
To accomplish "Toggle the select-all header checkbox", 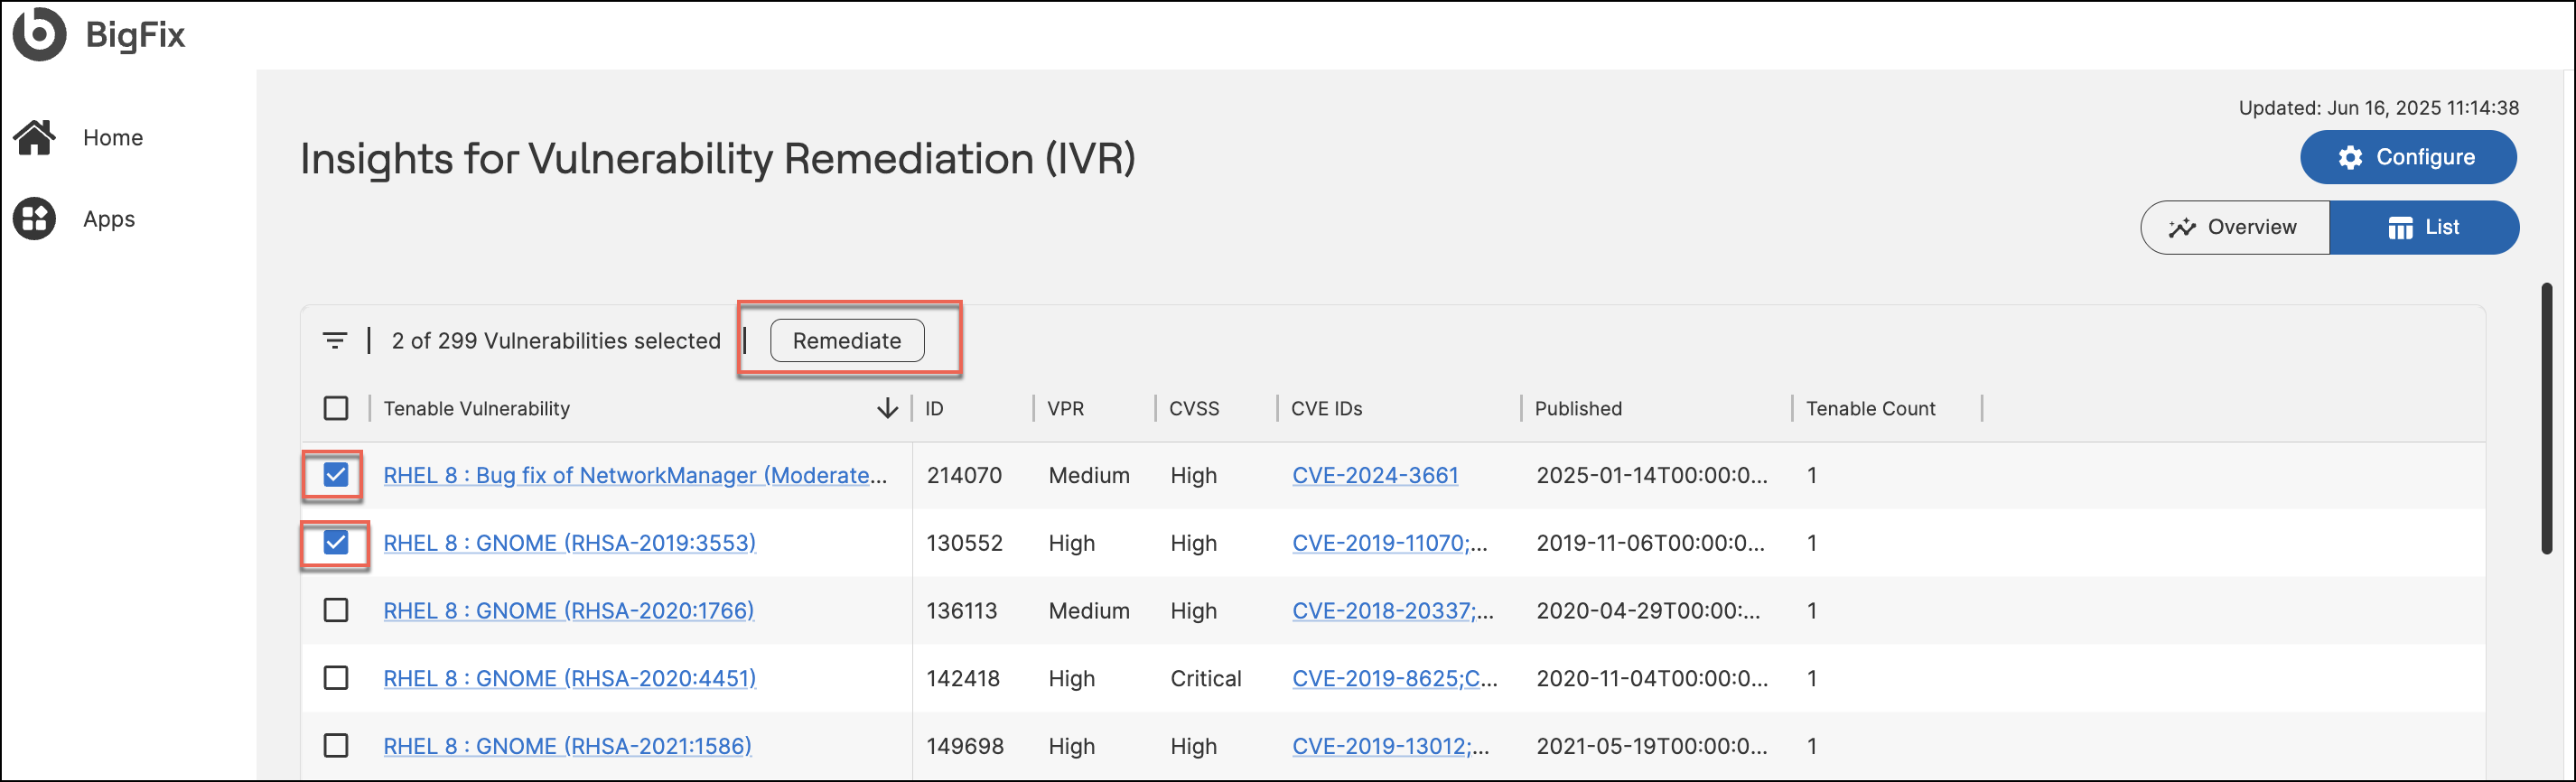I will 336,408.
